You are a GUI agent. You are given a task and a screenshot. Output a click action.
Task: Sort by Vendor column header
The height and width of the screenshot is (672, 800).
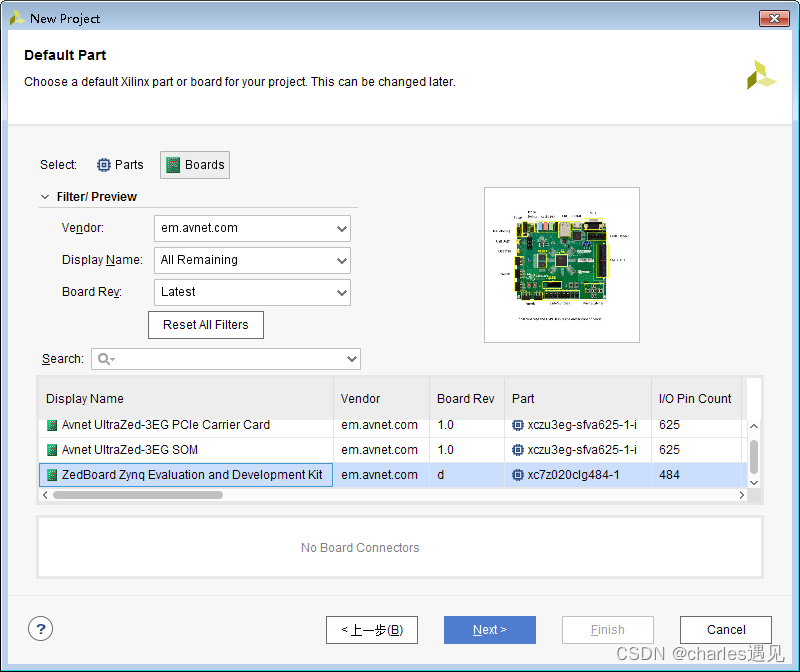point(381,399)
